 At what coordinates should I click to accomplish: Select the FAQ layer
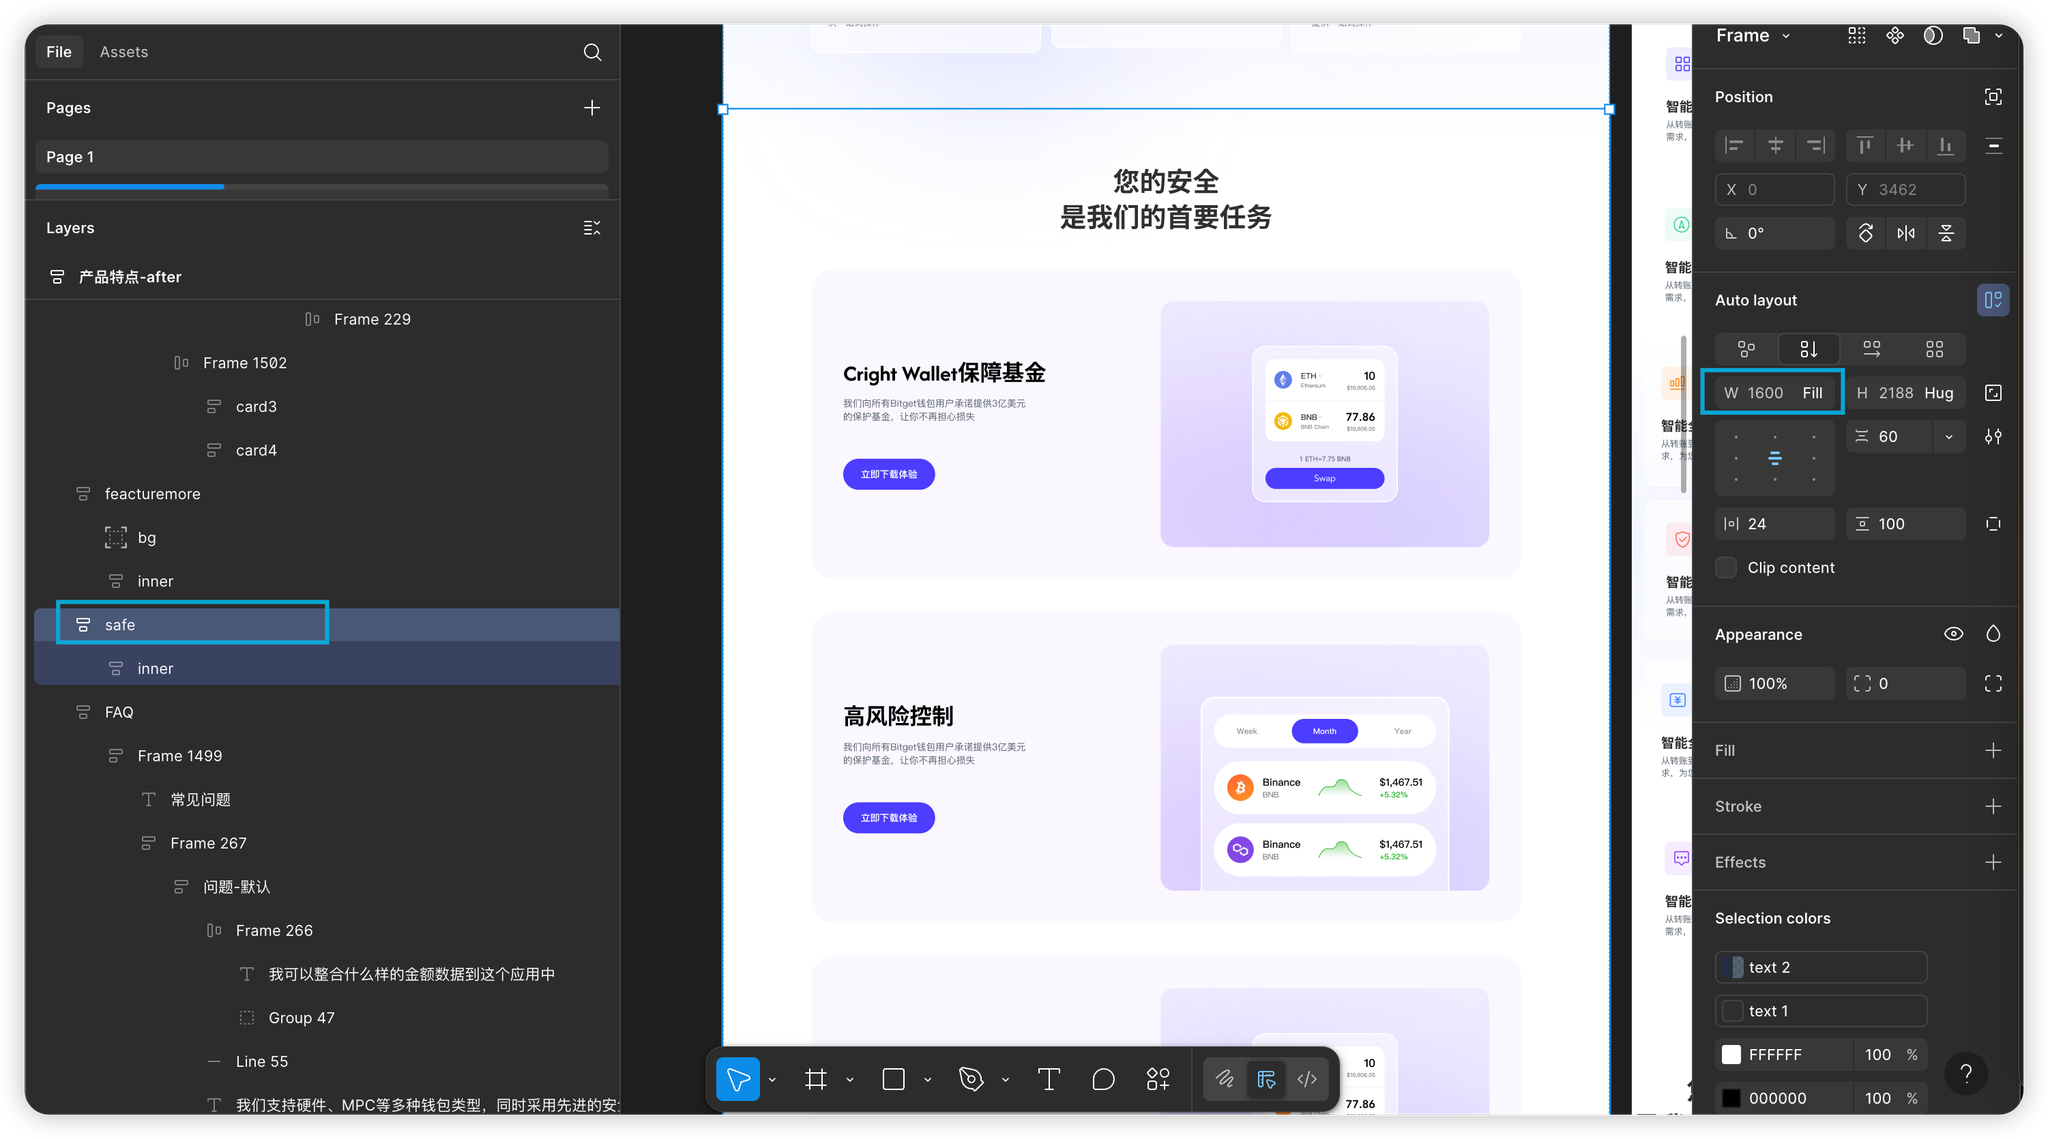pos(119,712)
